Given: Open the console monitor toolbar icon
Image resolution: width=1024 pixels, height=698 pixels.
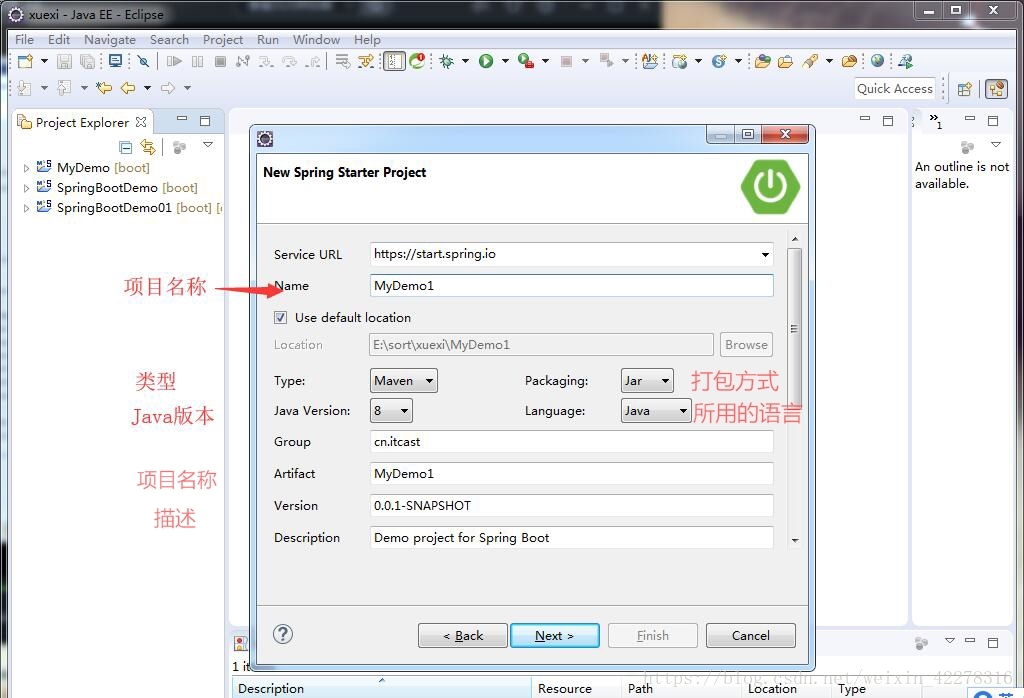Looking at the screenshot, I should [x=116, y=61].
